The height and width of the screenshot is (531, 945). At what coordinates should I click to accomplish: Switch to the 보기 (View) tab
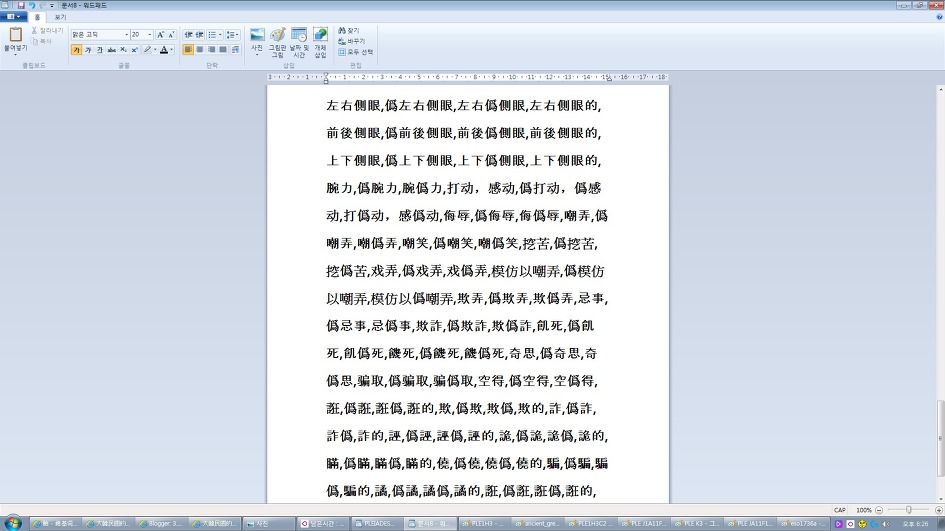click(x=60, y=17)
